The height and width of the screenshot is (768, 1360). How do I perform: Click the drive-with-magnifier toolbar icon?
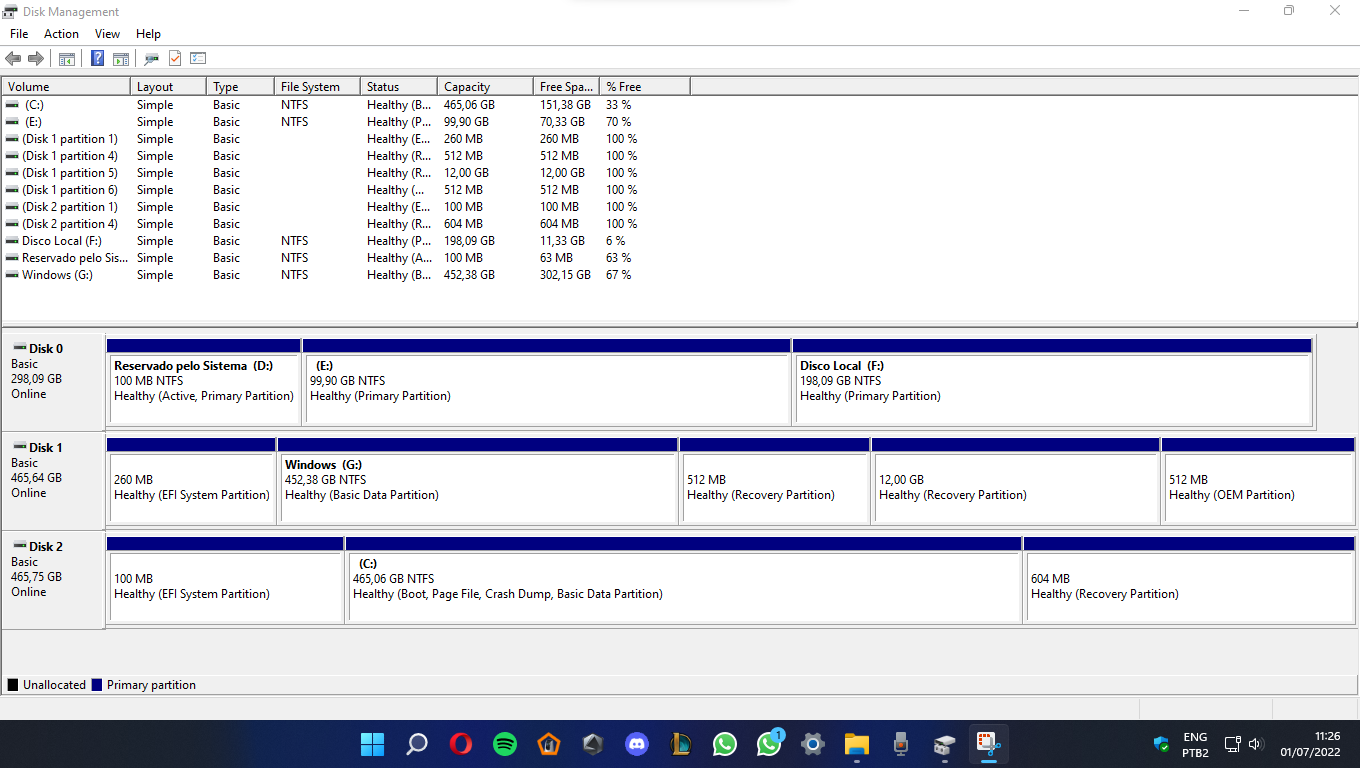152,59
